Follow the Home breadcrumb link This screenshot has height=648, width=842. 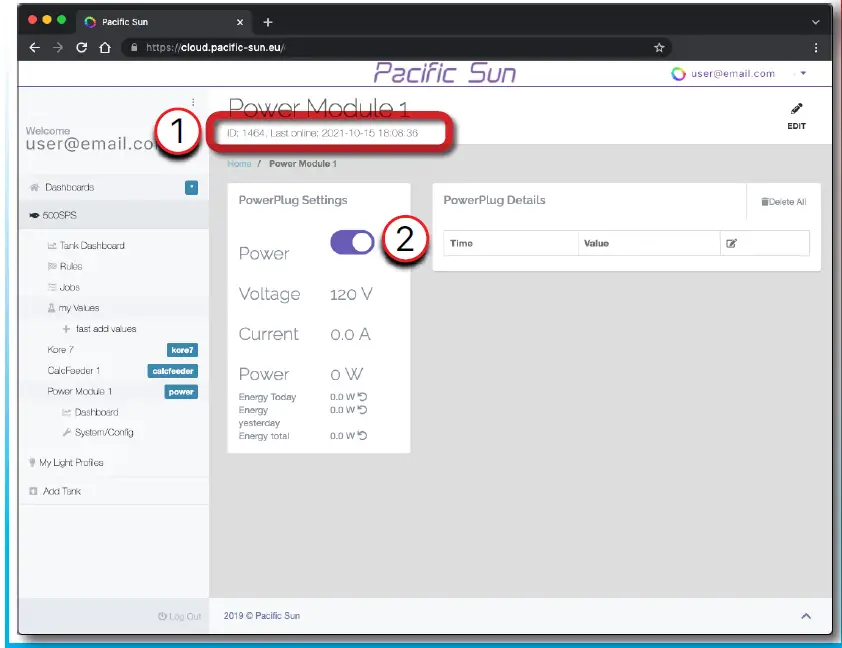(239, 164)
